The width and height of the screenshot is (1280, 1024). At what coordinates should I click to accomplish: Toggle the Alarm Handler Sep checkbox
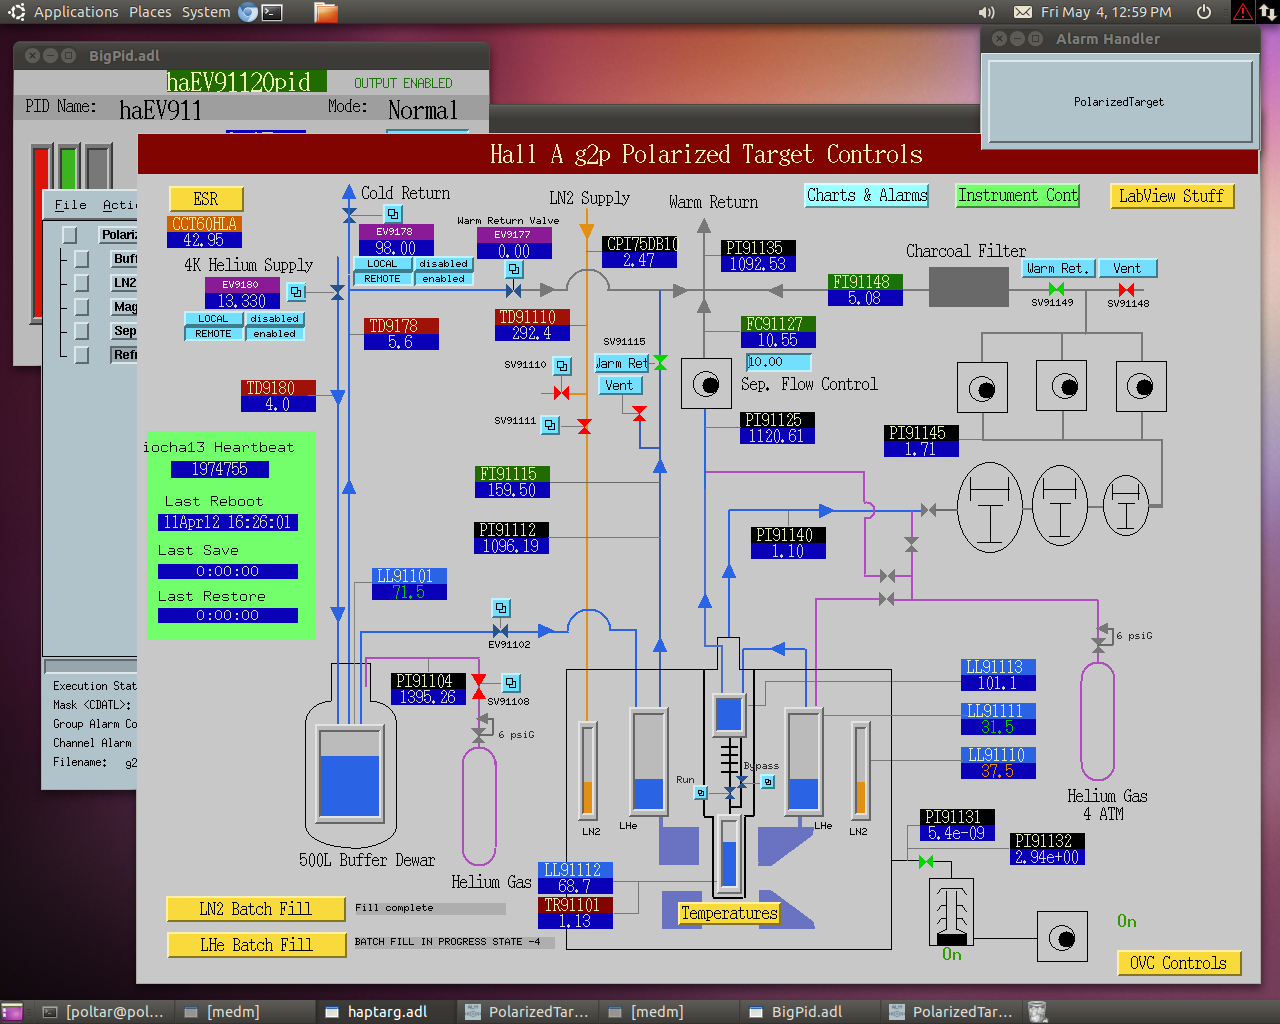82,331
